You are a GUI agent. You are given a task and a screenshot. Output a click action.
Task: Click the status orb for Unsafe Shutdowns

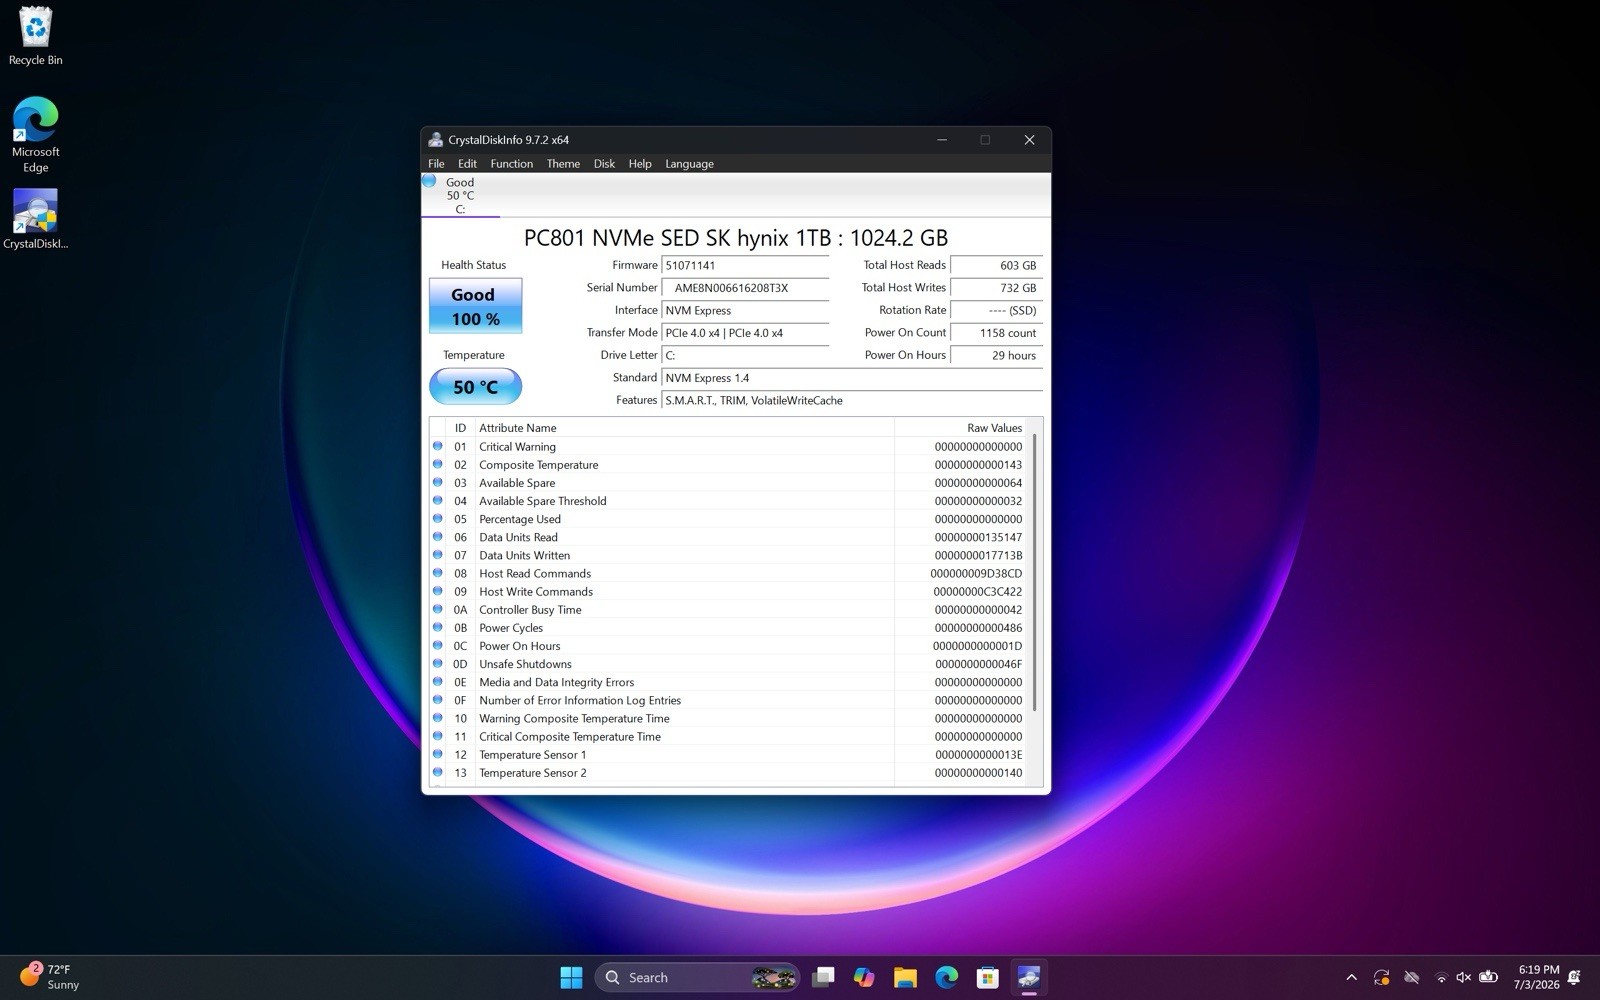coord(438,663)
